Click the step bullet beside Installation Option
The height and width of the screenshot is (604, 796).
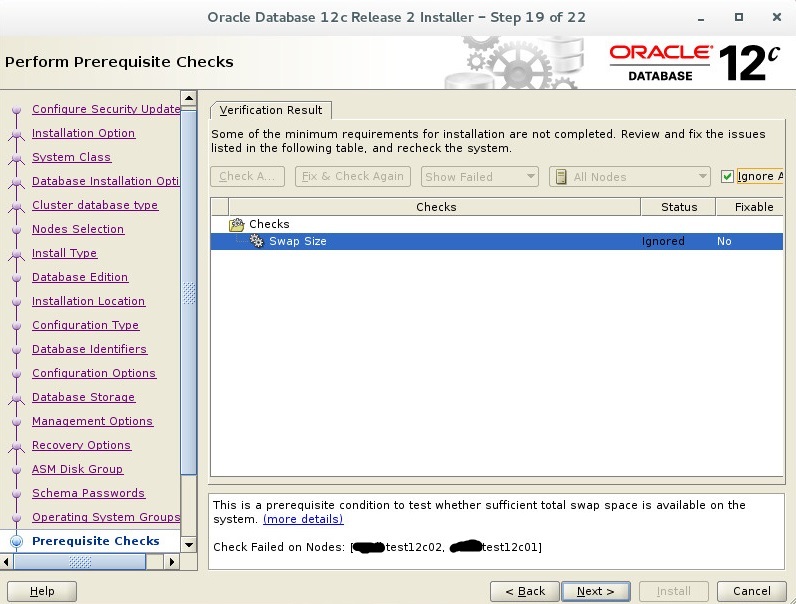[x=17, y=134]
